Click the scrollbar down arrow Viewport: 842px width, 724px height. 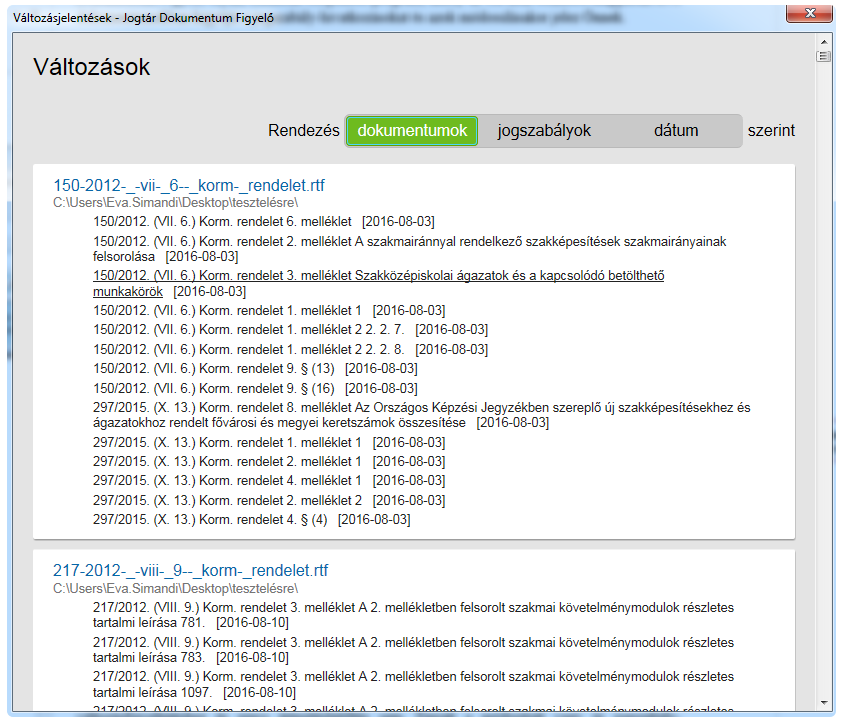point(824,702)
